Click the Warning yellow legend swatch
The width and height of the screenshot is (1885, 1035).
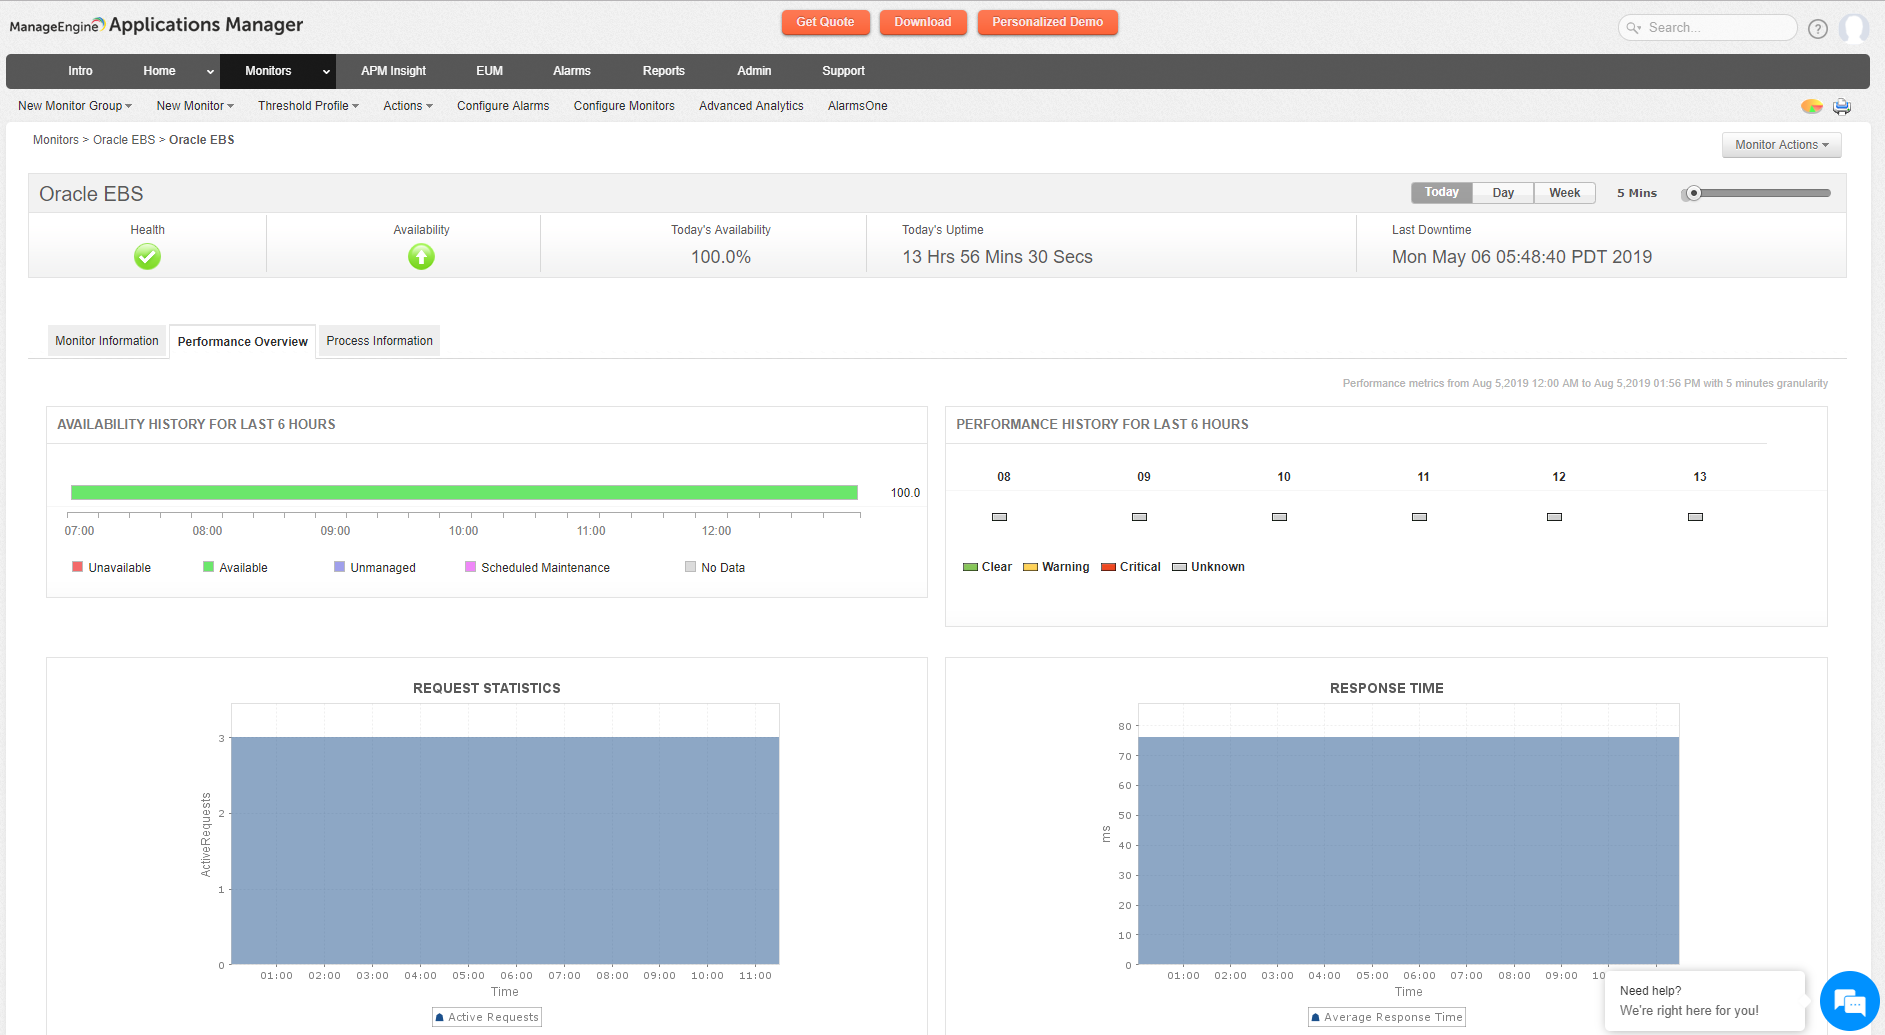coord(1030,567)
